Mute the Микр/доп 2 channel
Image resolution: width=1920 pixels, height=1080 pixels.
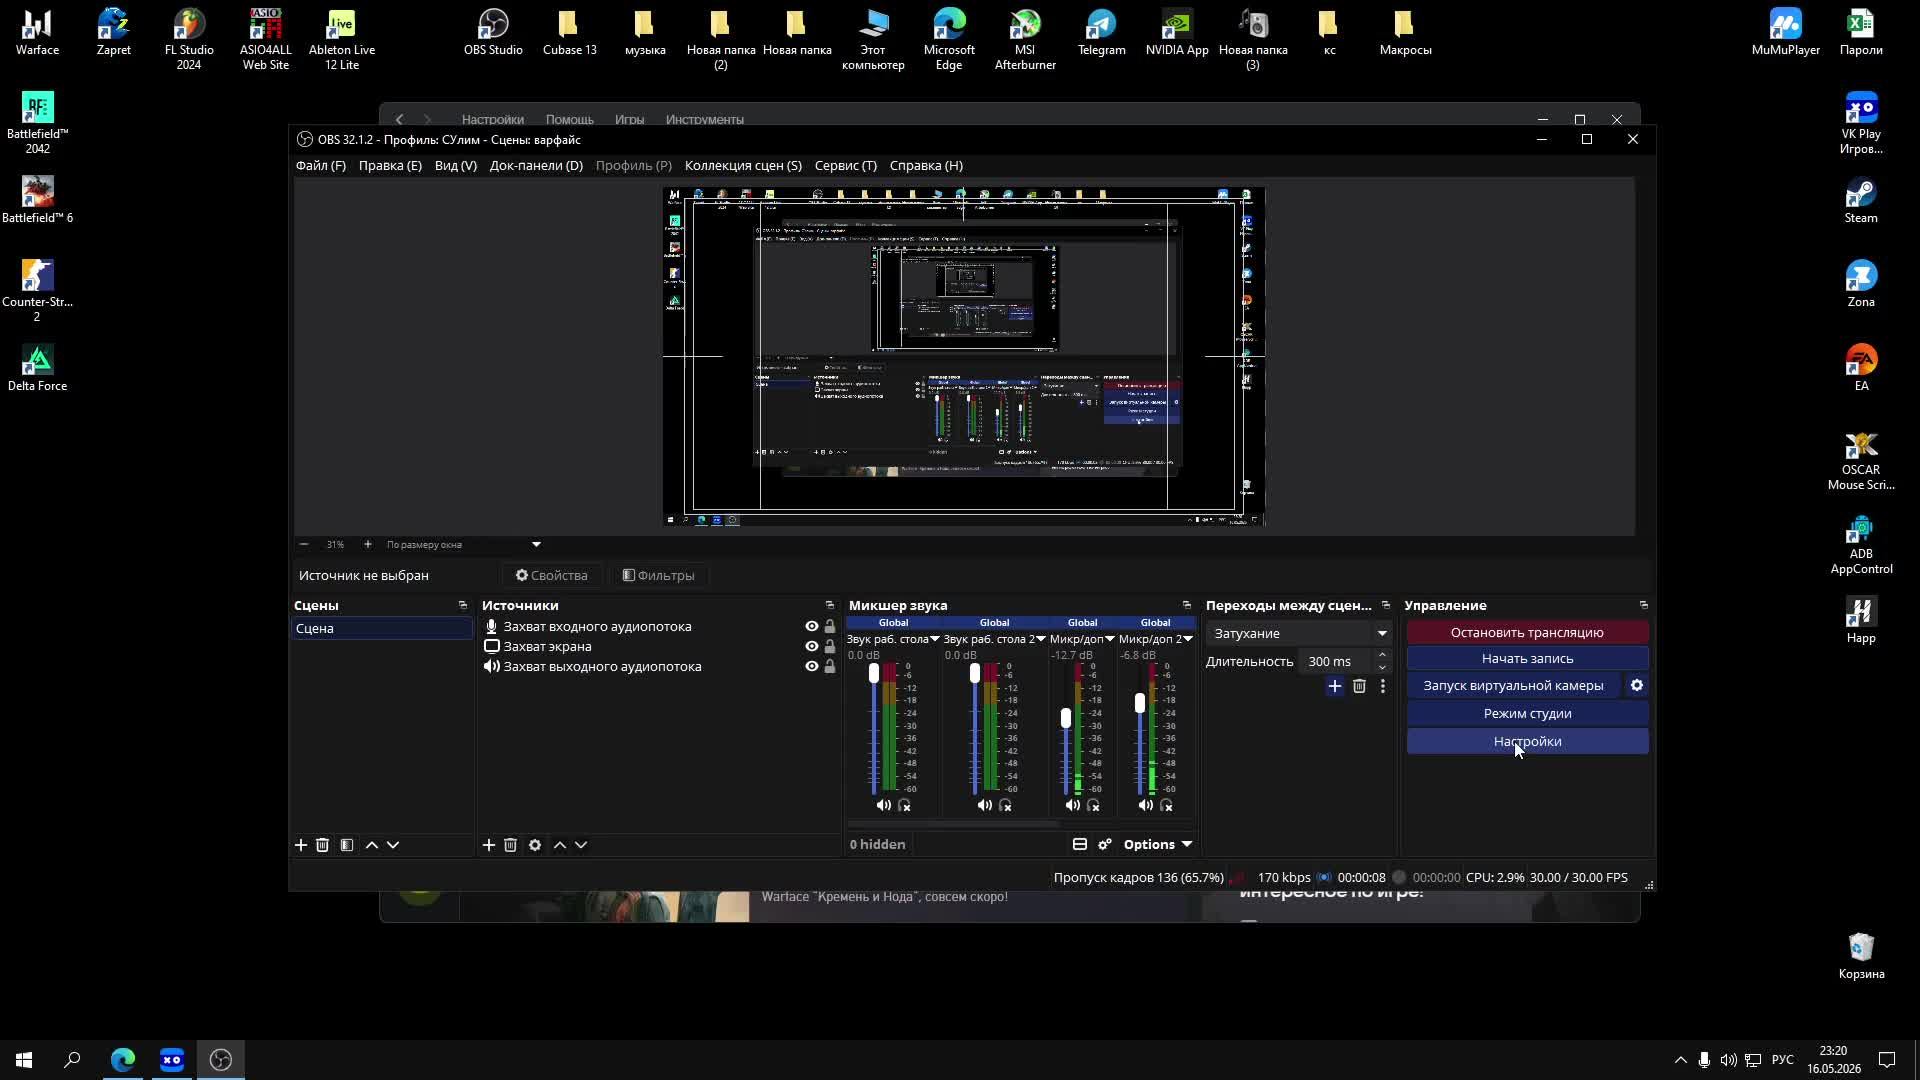tap(1146, 805)
